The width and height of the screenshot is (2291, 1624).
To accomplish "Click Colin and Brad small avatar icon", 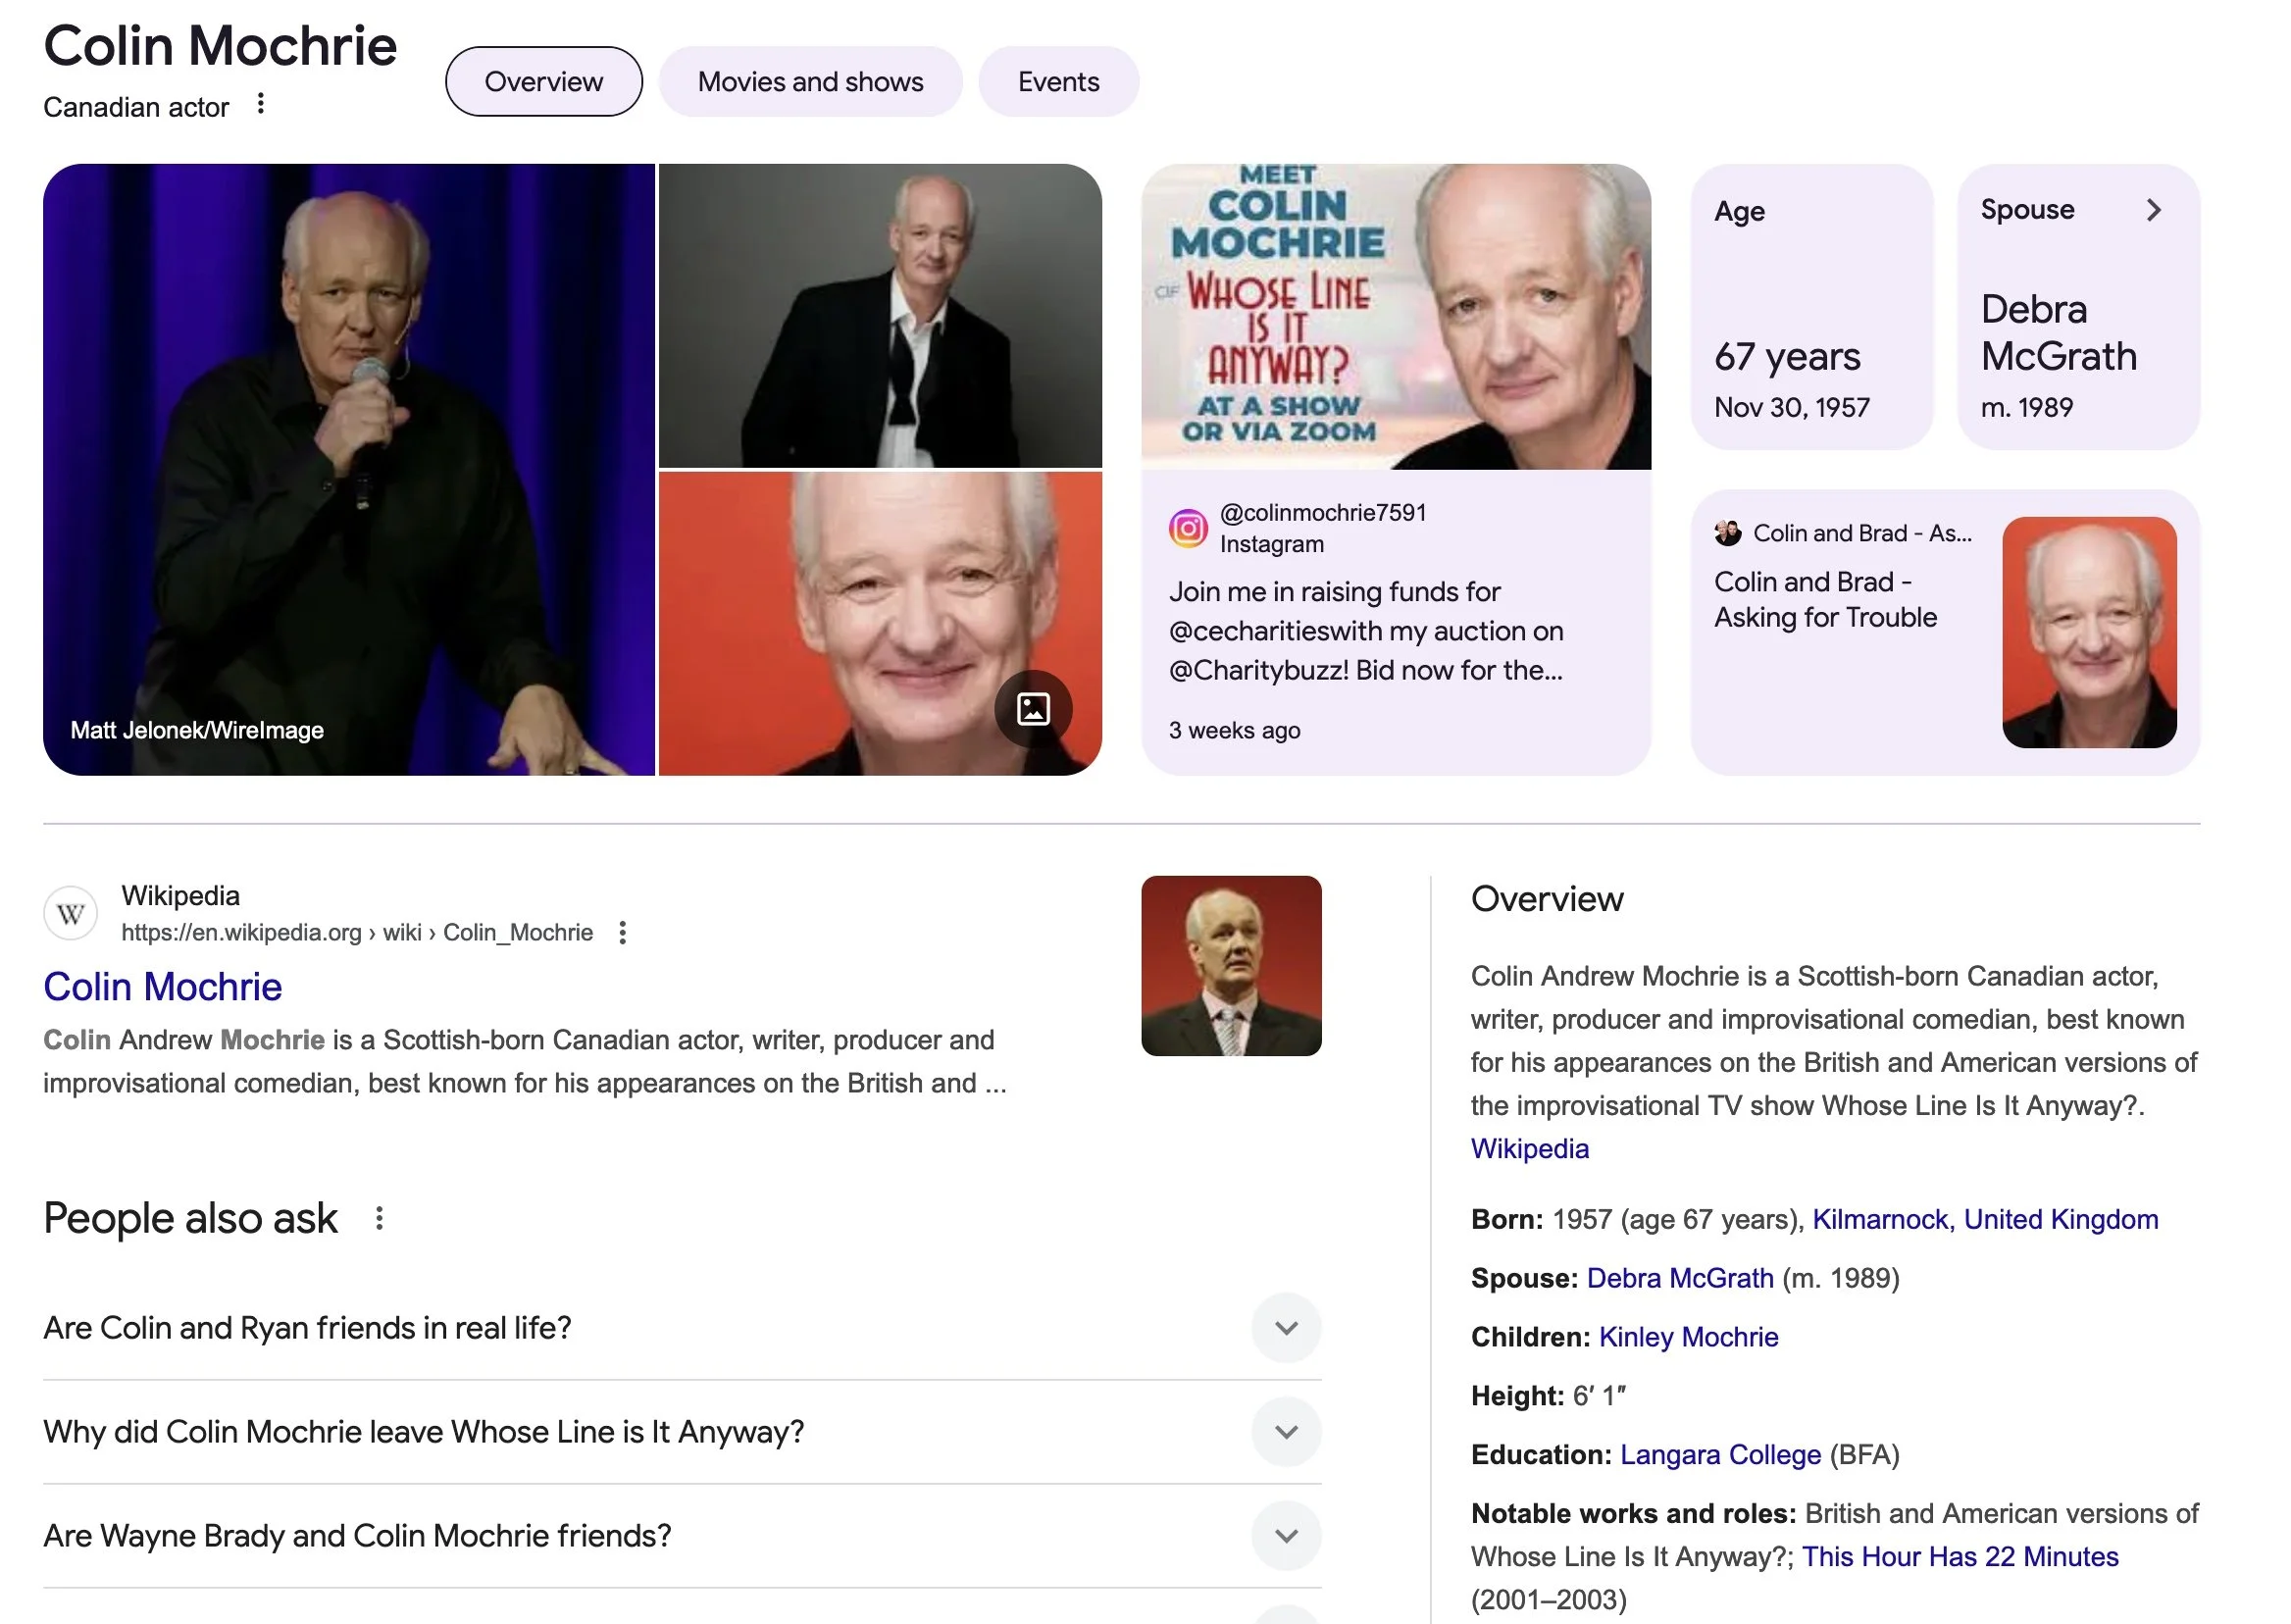I will [x=1727, y=533].
